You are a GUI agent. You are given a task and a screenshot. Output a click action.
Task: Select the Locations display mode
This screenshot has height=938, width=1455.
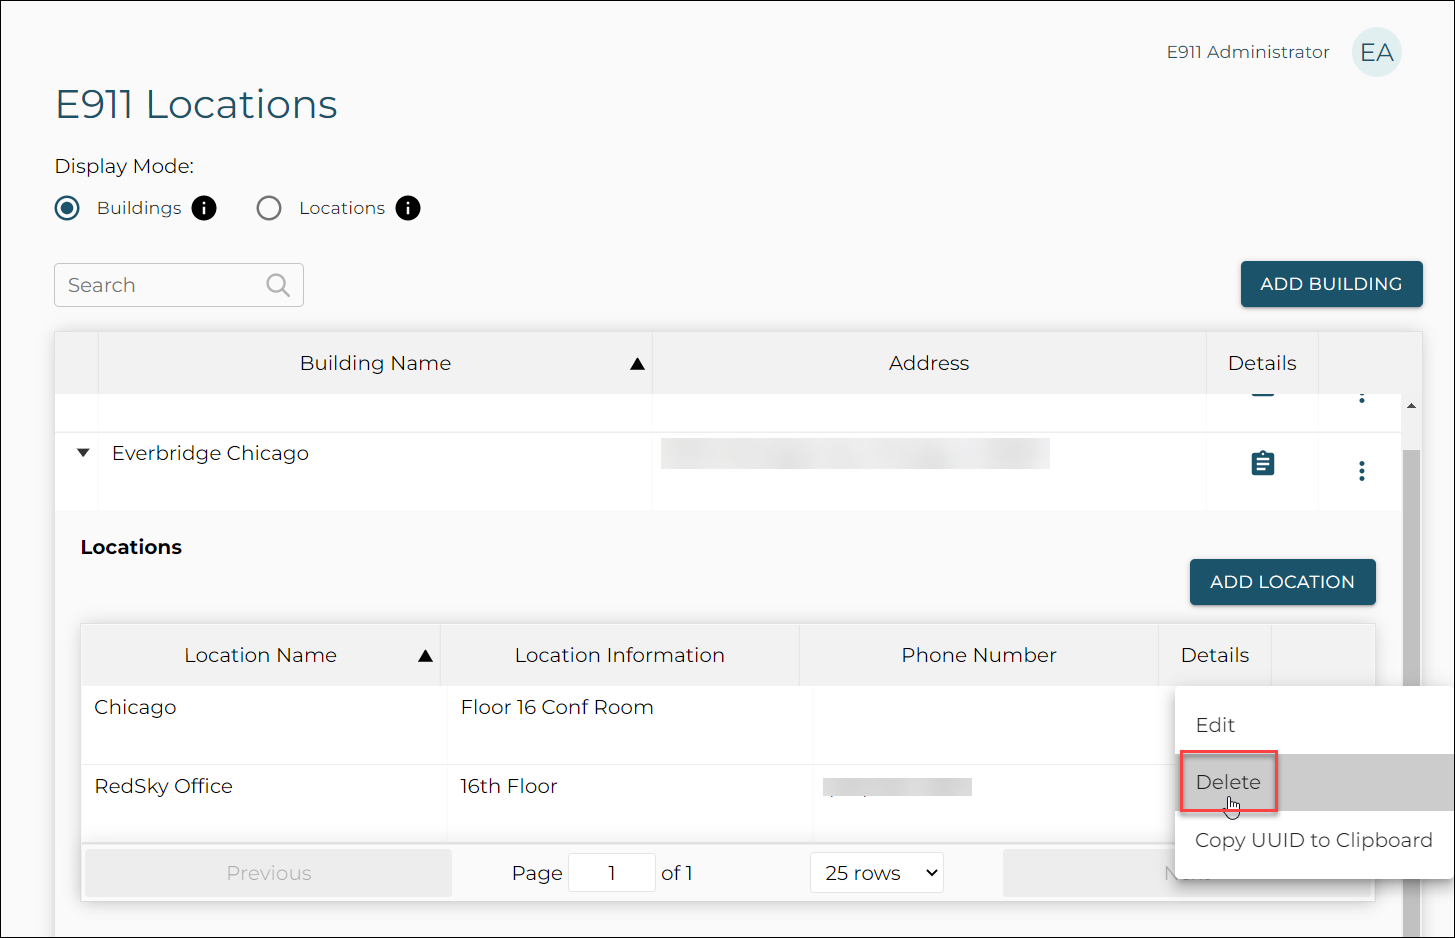click(x=269, y=208)
